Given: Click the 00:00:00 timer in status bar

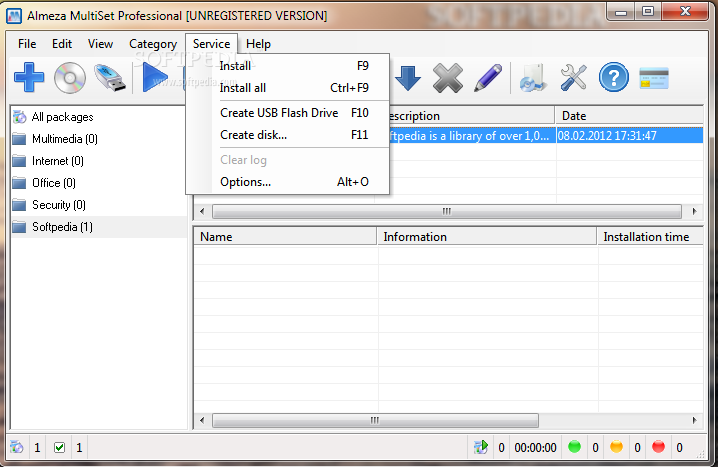Looking at the screenshot, I should 535,447.
